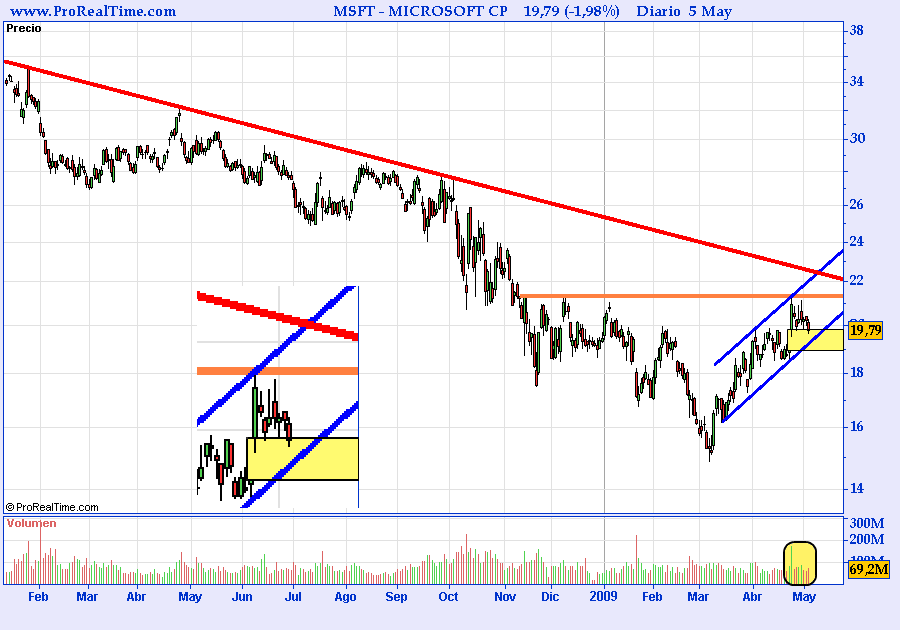Screen dimensions: 900x630
Task: Click the 300M volume axis label
Action: 867,523
